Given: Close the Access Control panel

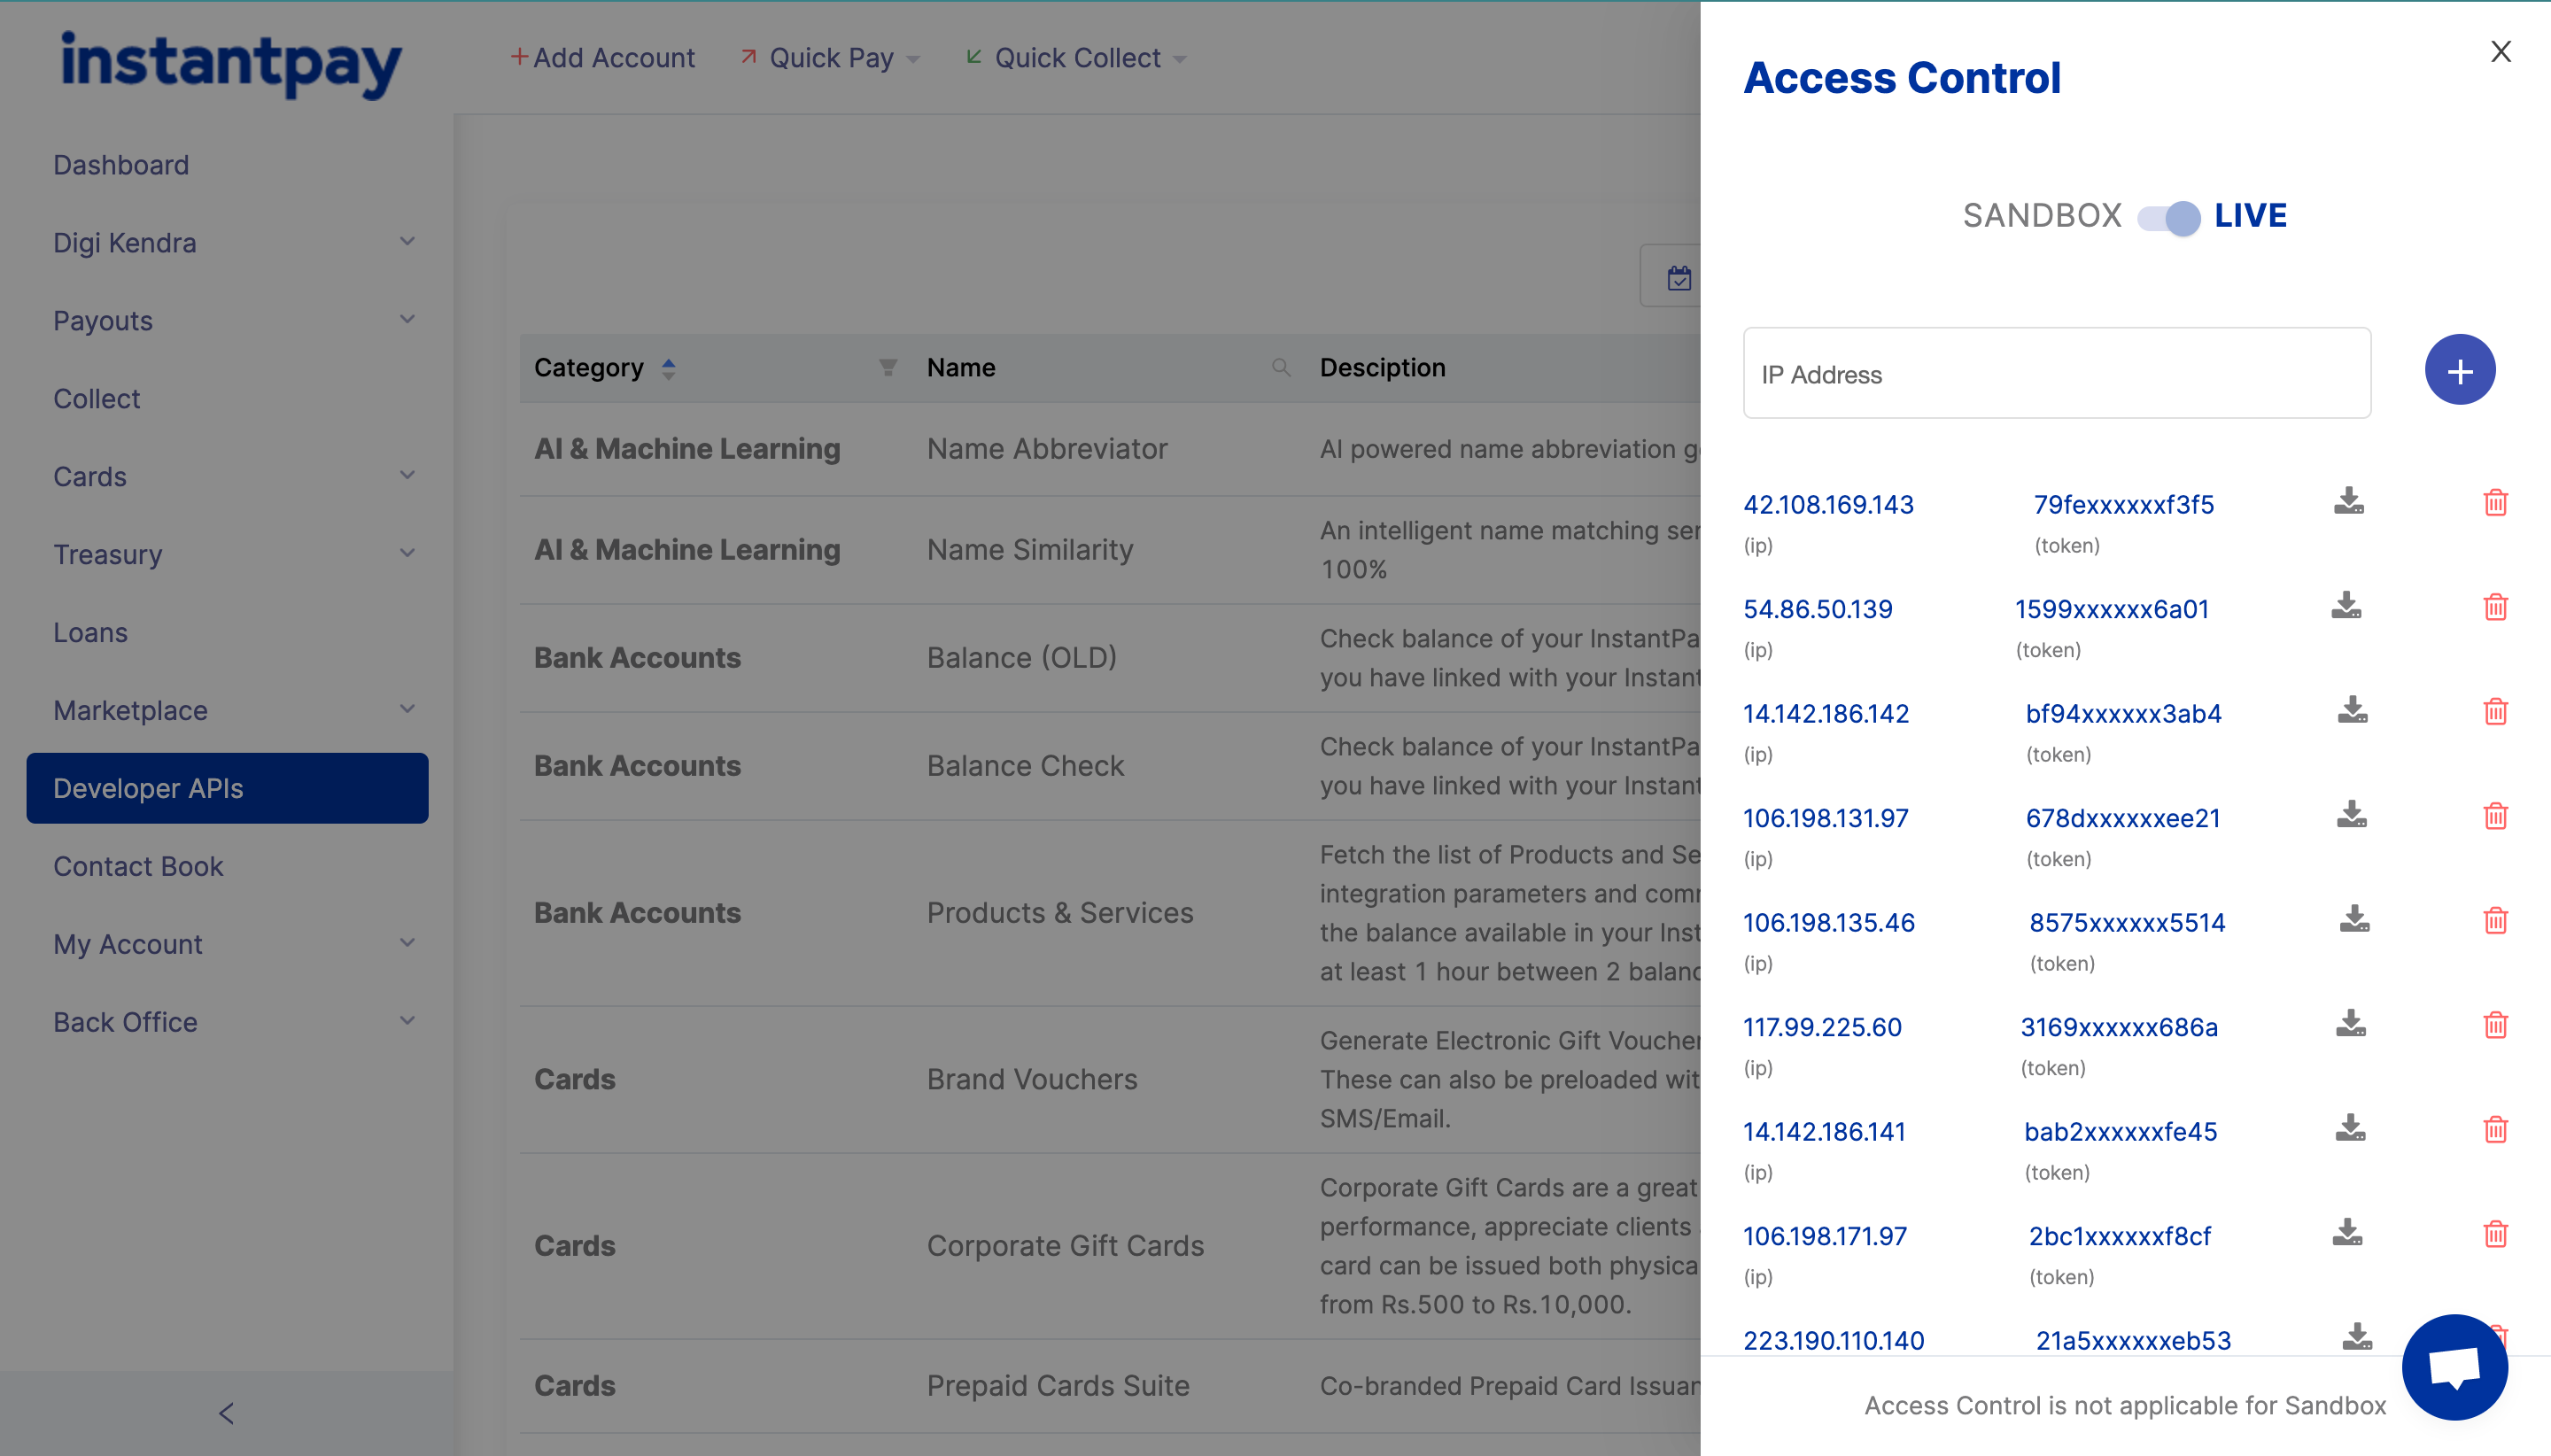Looking at the screenshot, I should 2500,52.
